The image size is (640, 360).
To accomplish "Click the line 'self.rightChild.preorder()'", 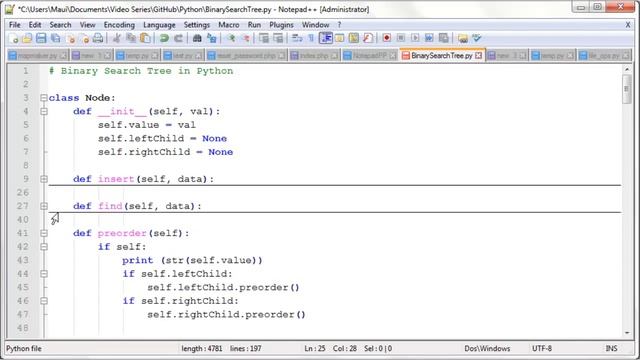I will click(227, 315).
